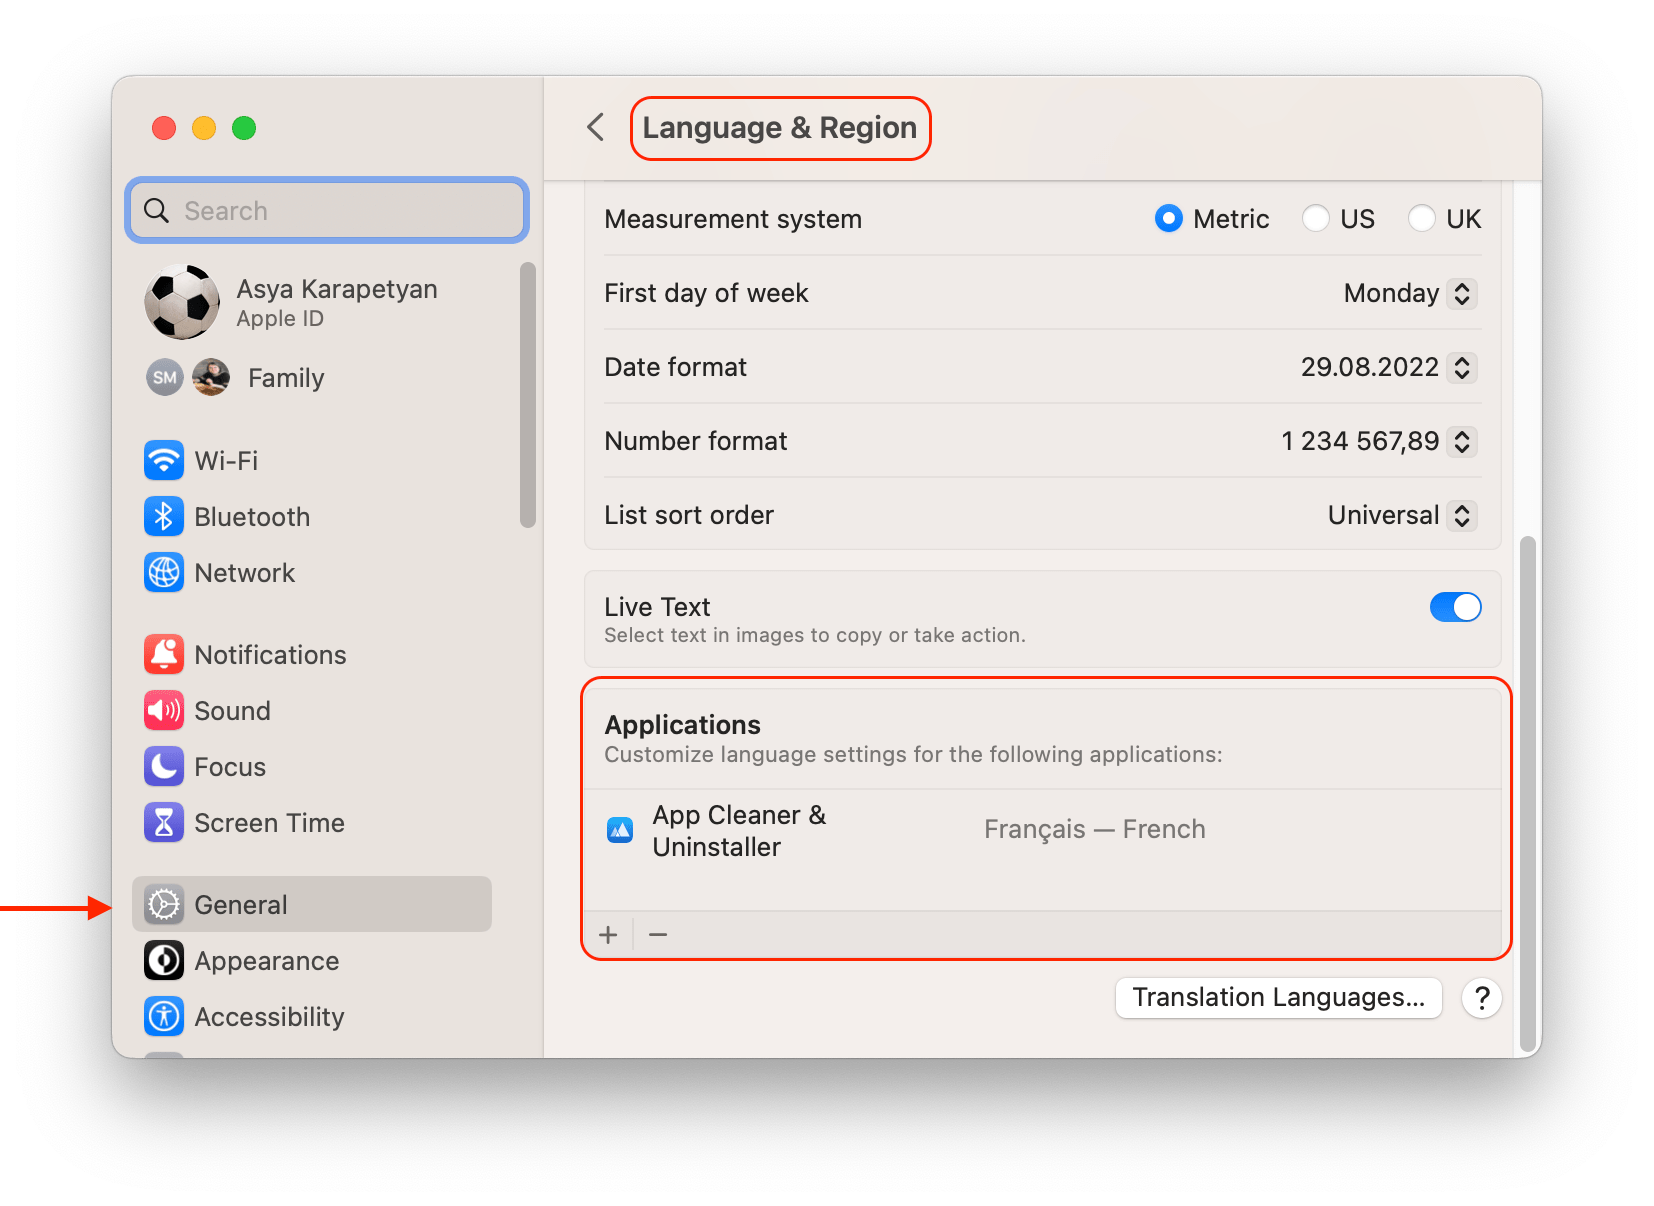
Task: Select the Screen Time hourglass icon
Action: pyautogui.click(x=164, y=822)
